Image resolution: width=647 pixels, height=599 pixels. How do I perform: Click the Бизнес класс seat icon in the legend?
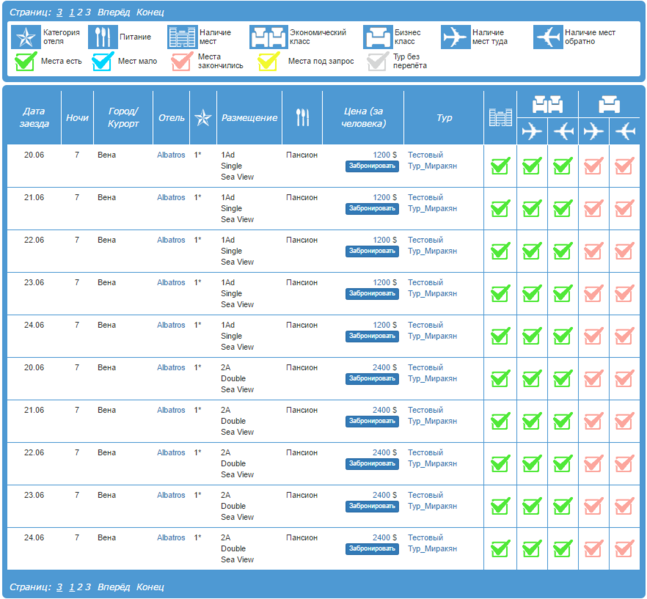click(377, 37)
